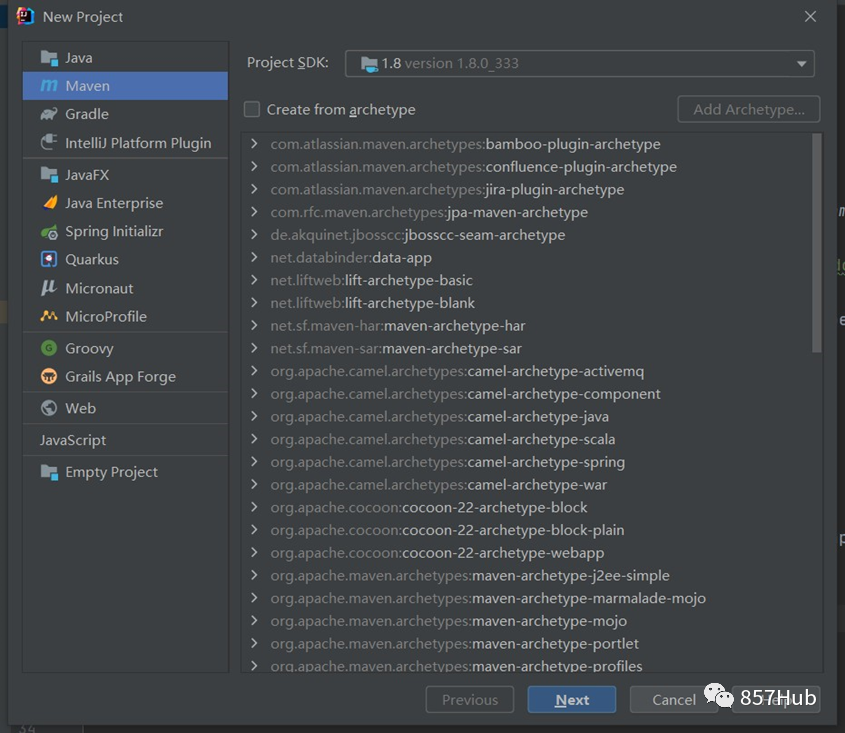
Task: Expand bamboo-plugin-archetype node
Action: 254,144
